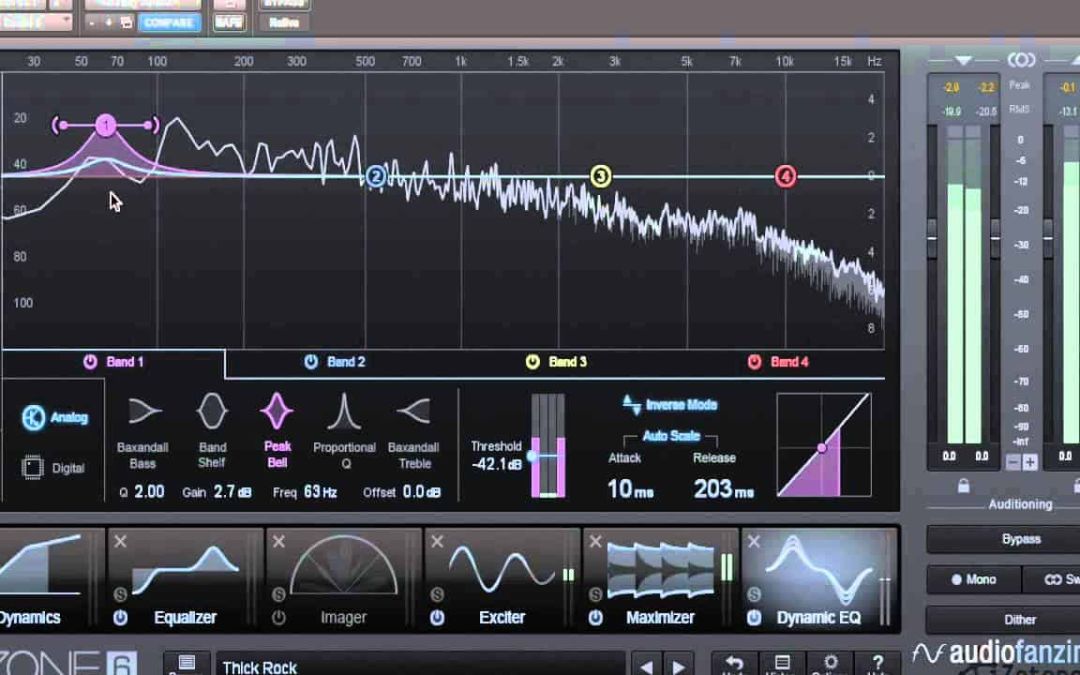The height and width of the screenshot is (675, 1080).
Task: Open the Band 1 tab
Action: [112, 362]
